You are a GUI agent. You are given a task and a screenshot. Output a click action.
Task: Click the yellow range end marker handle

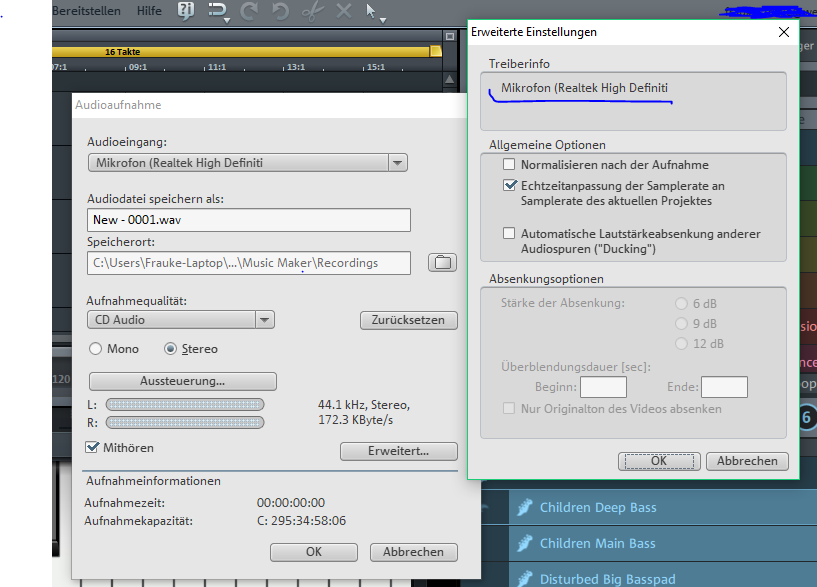[x=436, y=51]
